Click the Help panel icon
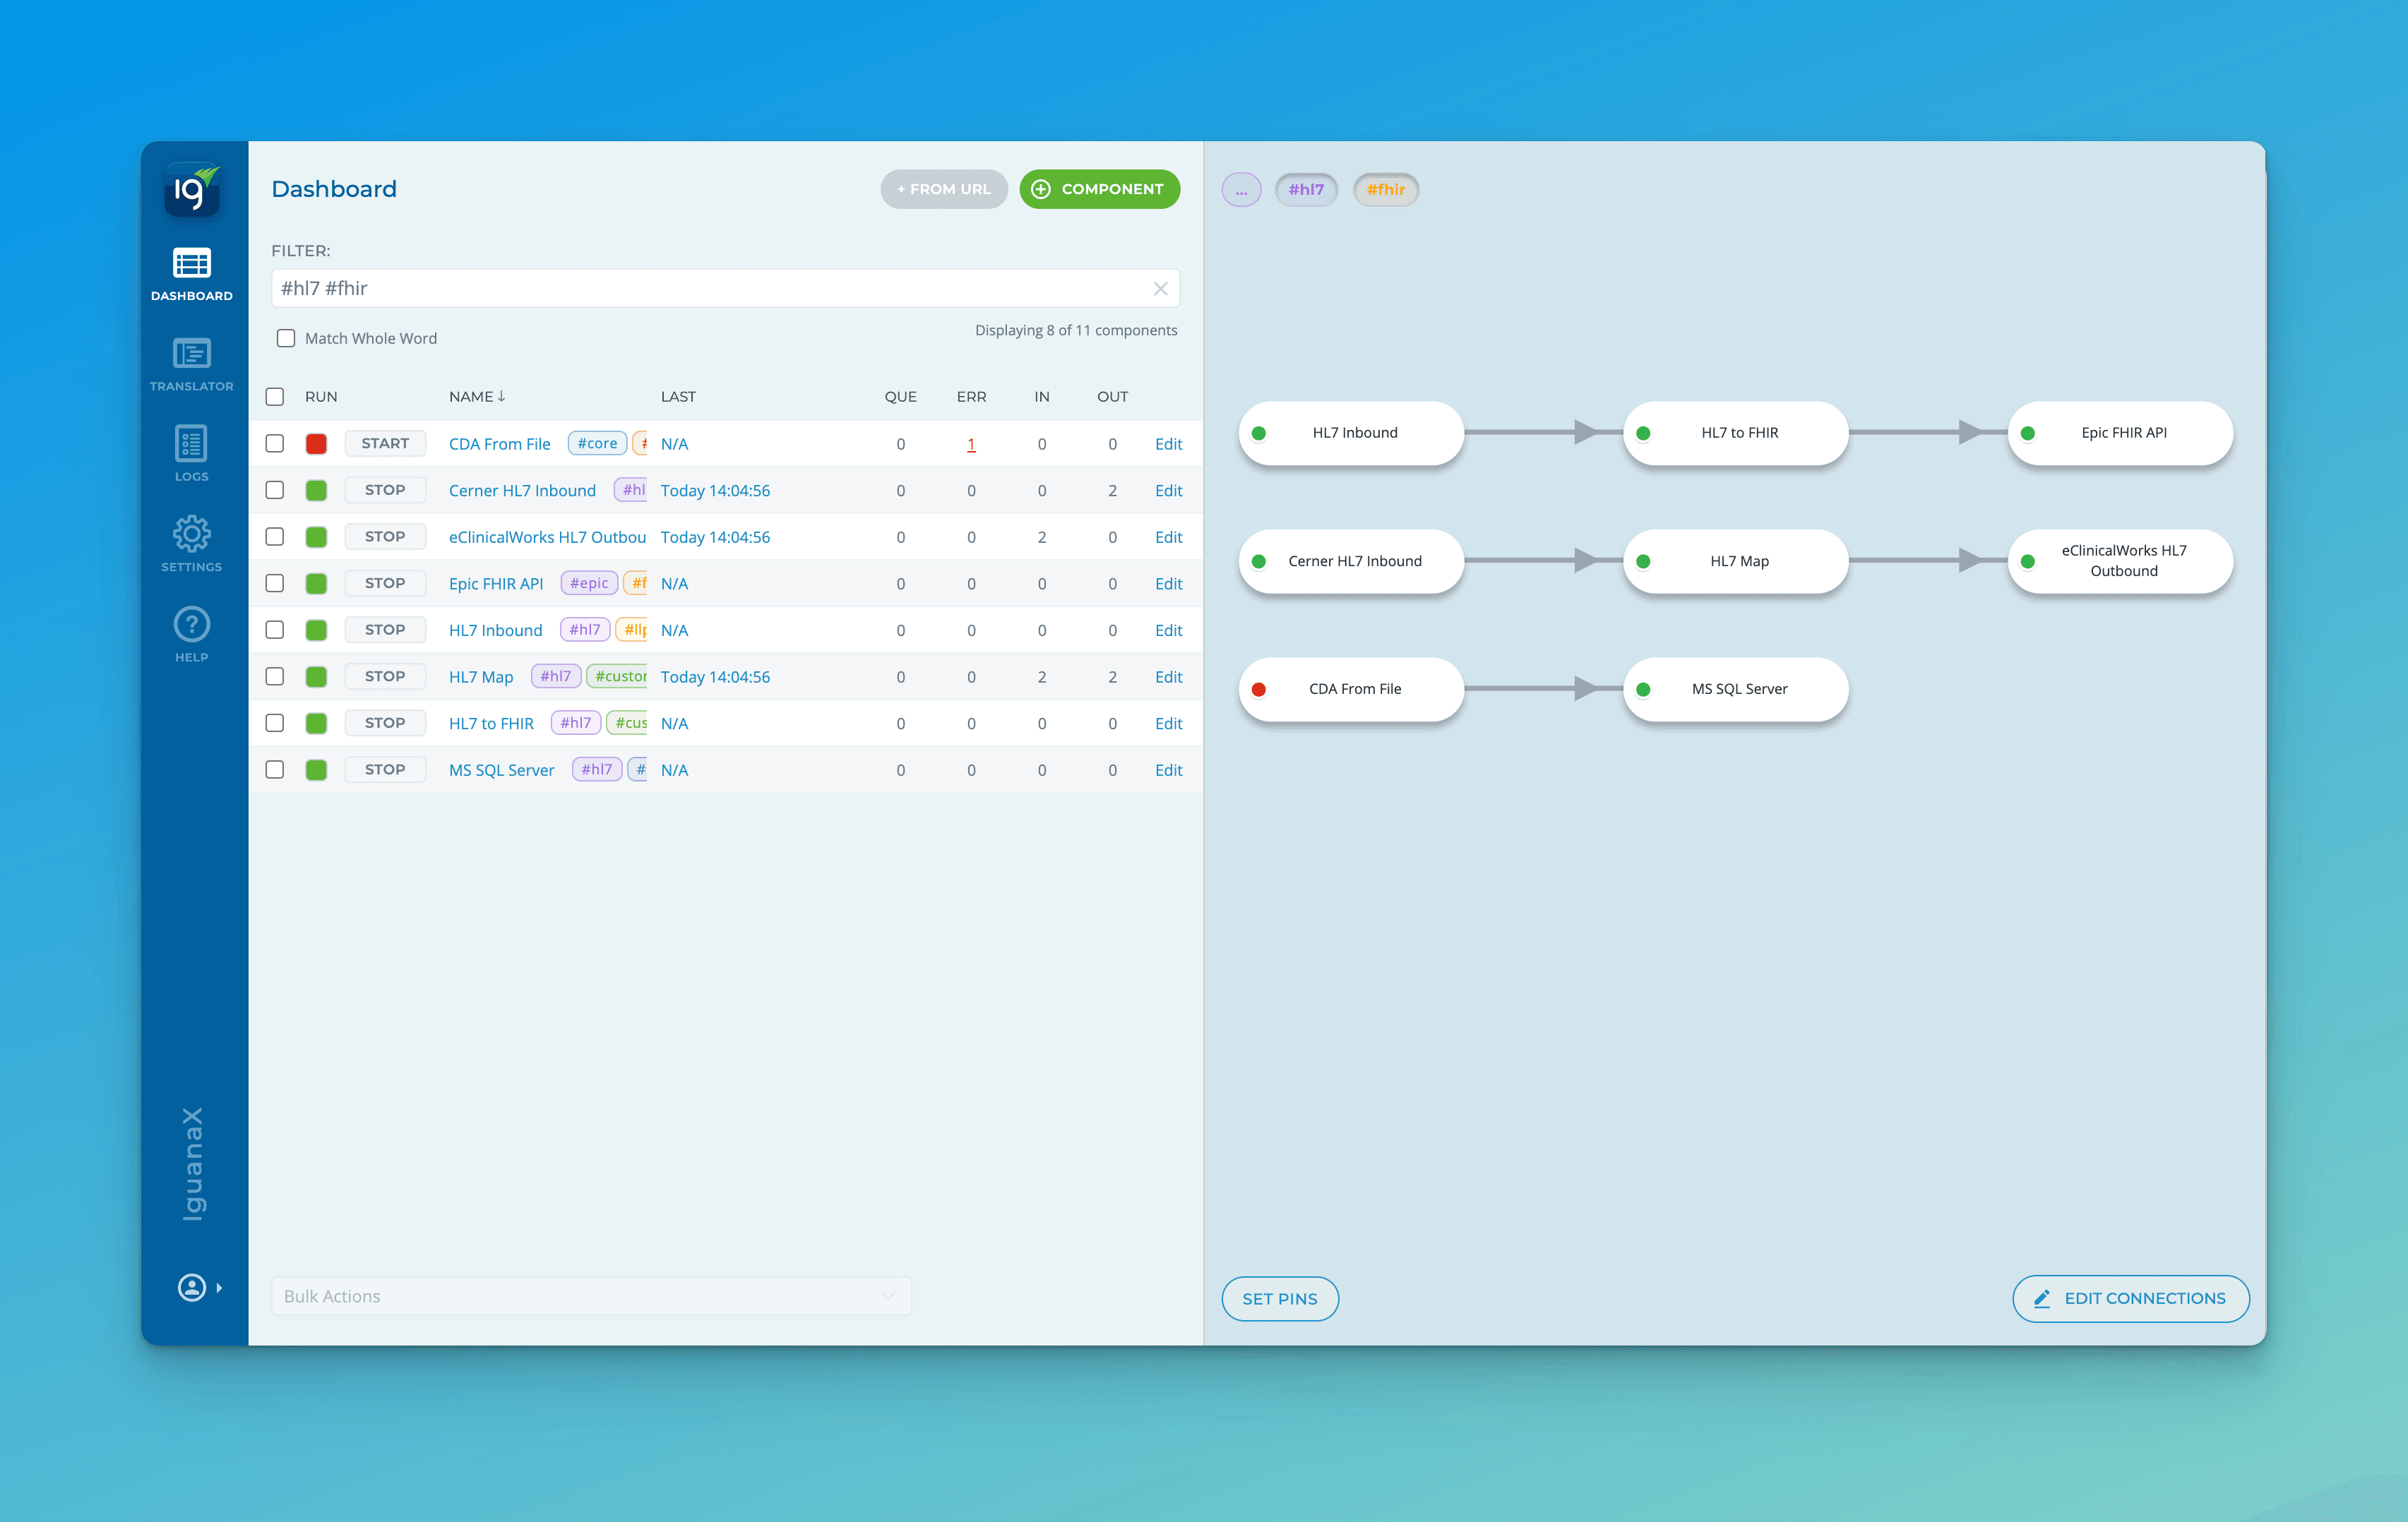This screenshot has height=1522, width=2408. click(191, 626)
